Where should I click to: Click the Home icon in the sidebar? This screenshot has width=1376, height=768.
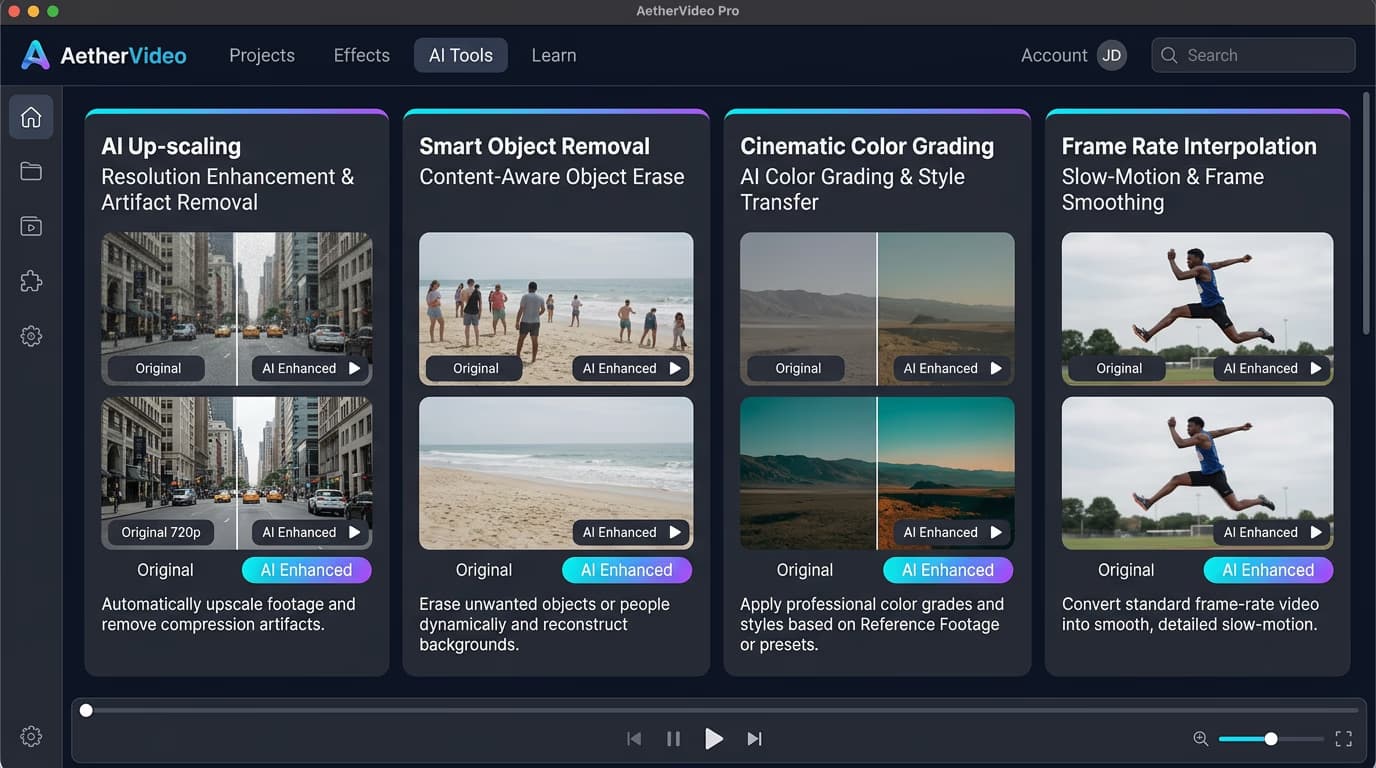click(31, 117)
